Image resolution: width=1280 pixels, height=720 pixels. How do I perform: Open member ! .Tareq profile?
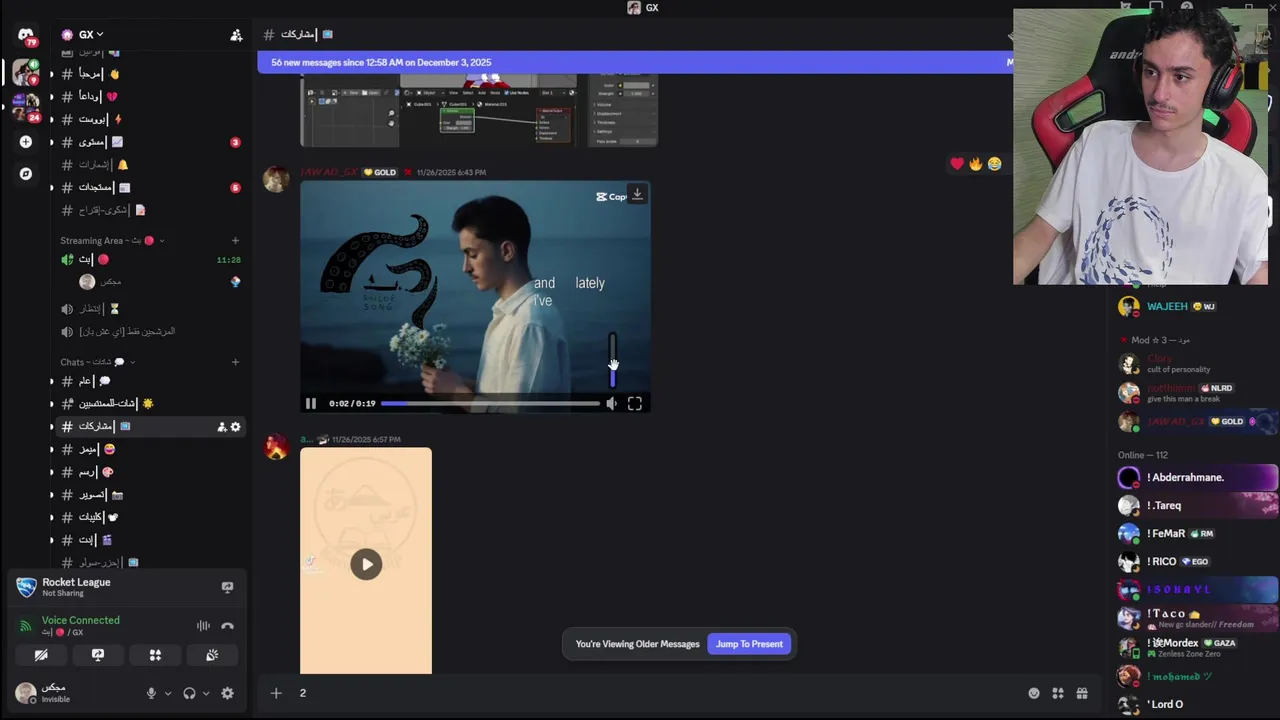coord(1196,506)
